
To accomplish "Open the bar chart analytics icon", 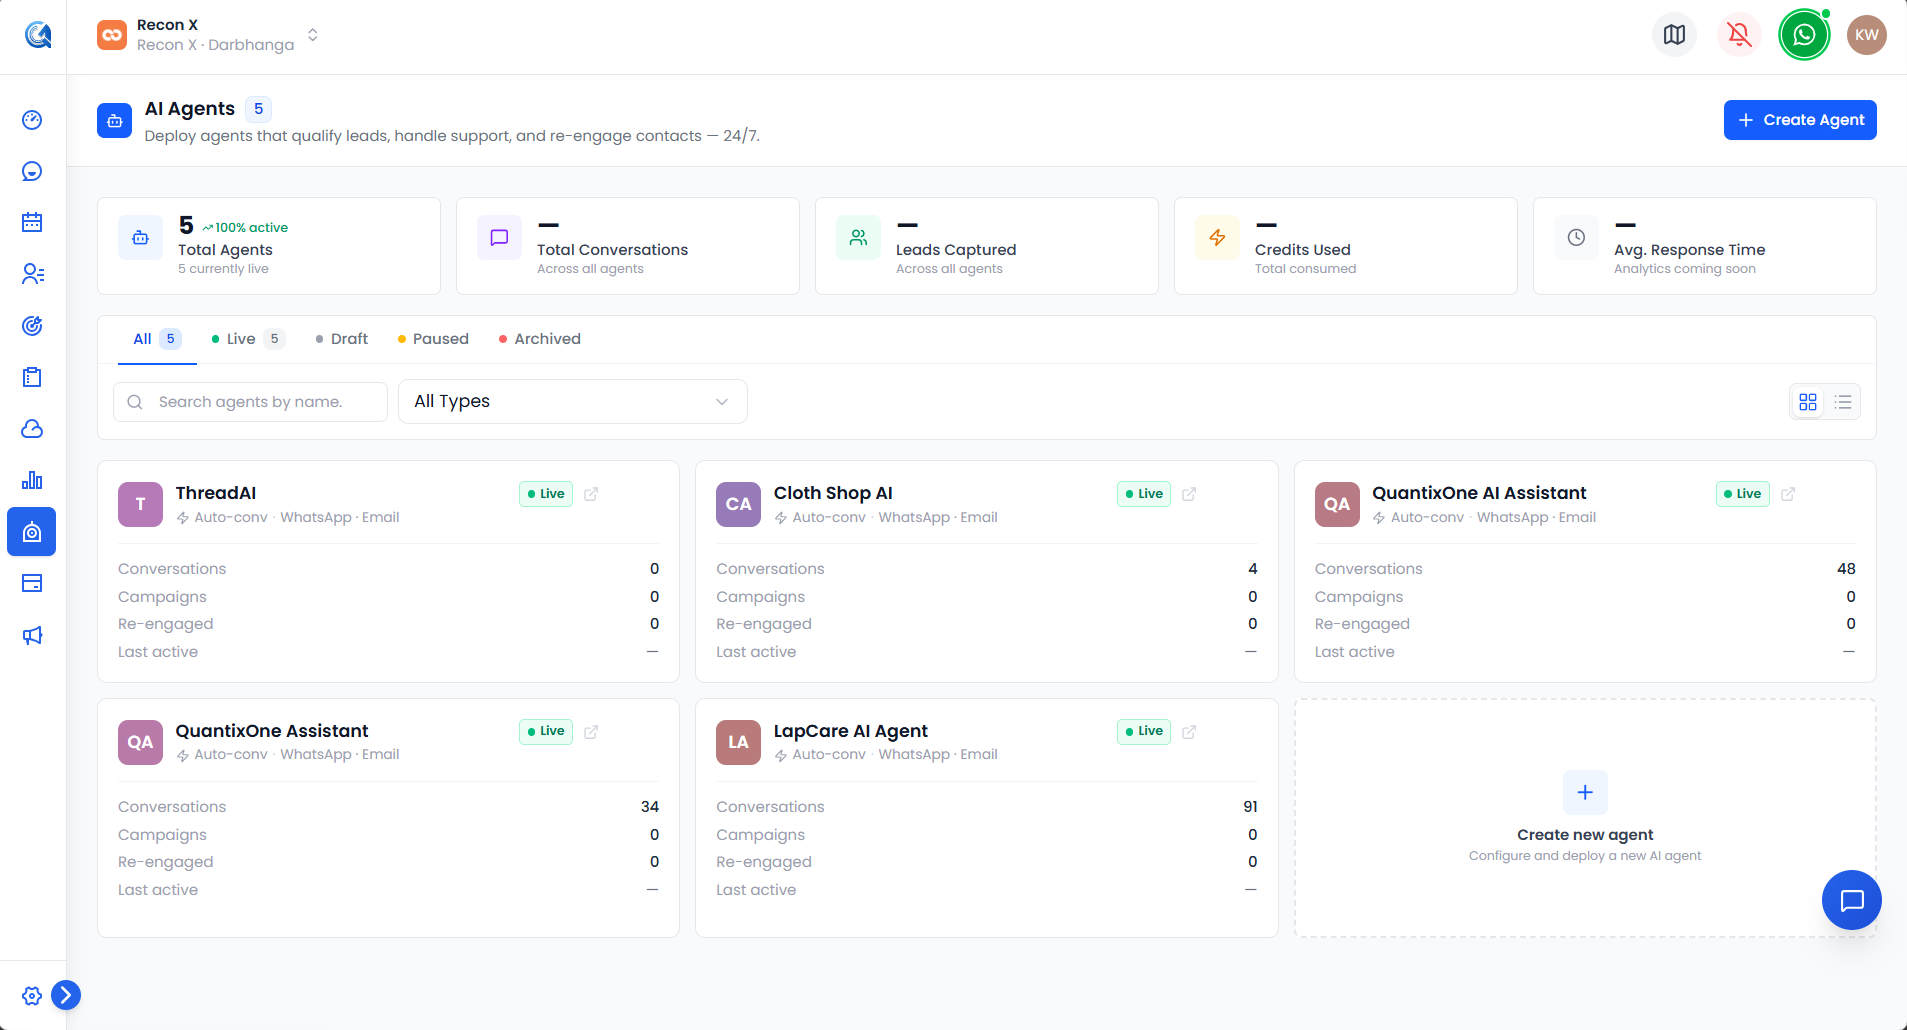I will pos(32,480).
